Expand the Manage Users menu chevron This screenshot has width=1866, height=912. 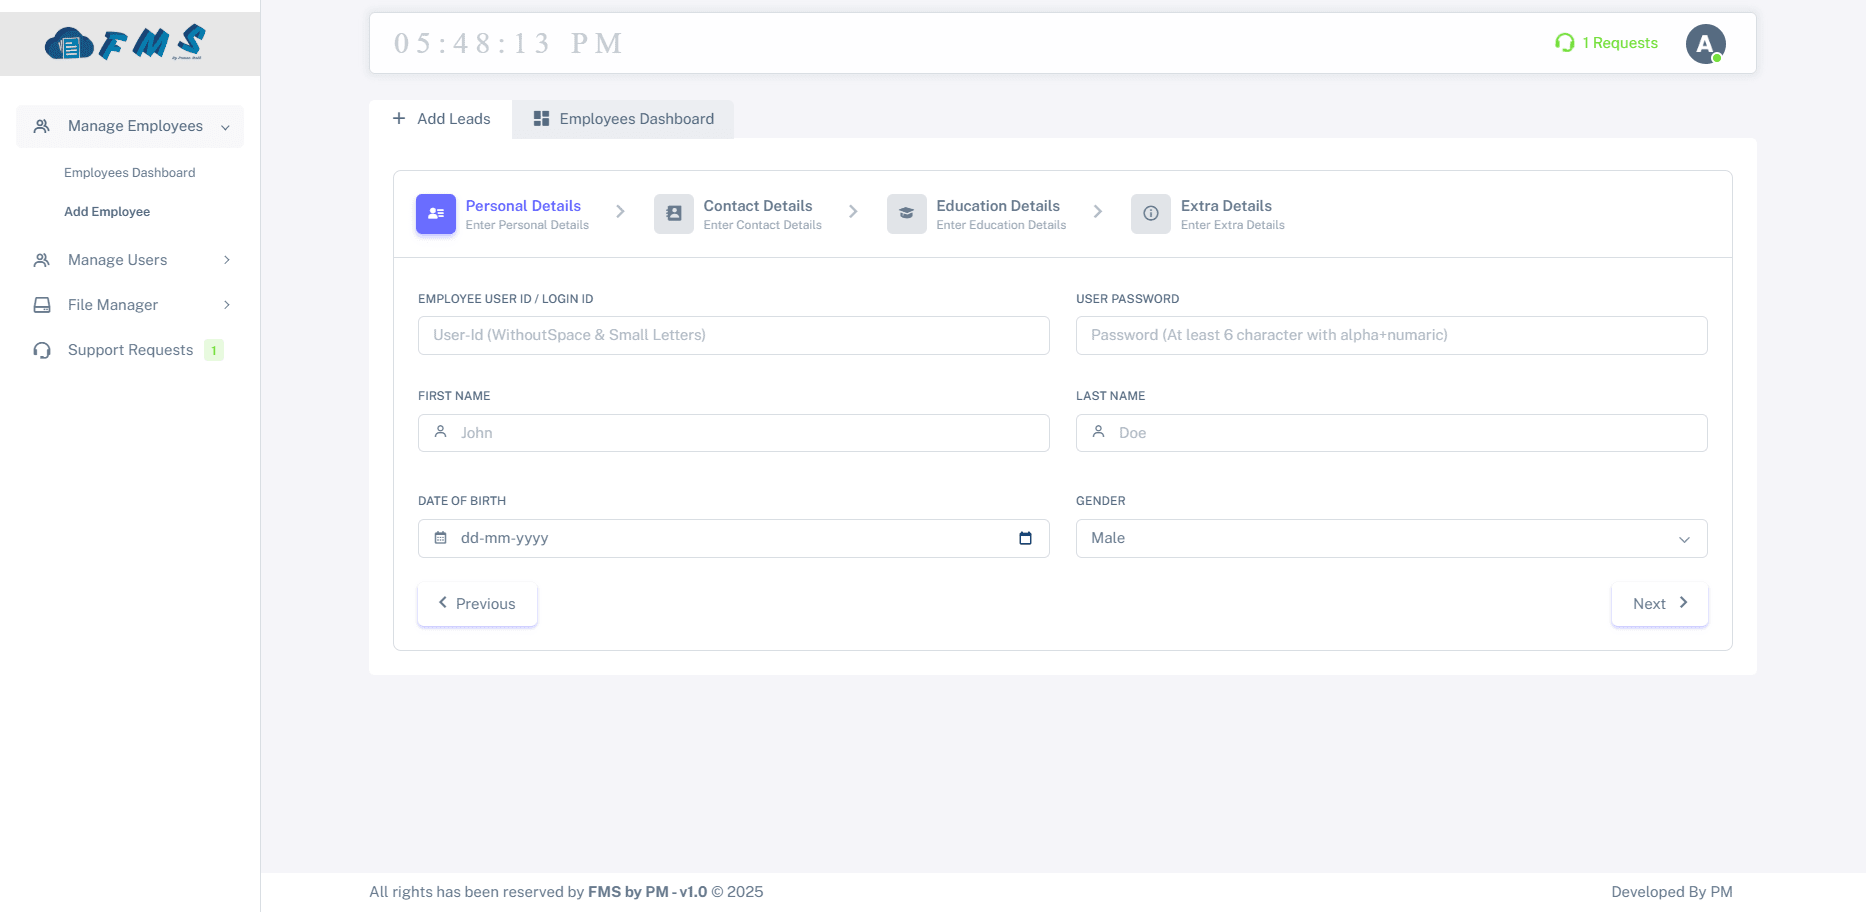(x=226, y=259)
